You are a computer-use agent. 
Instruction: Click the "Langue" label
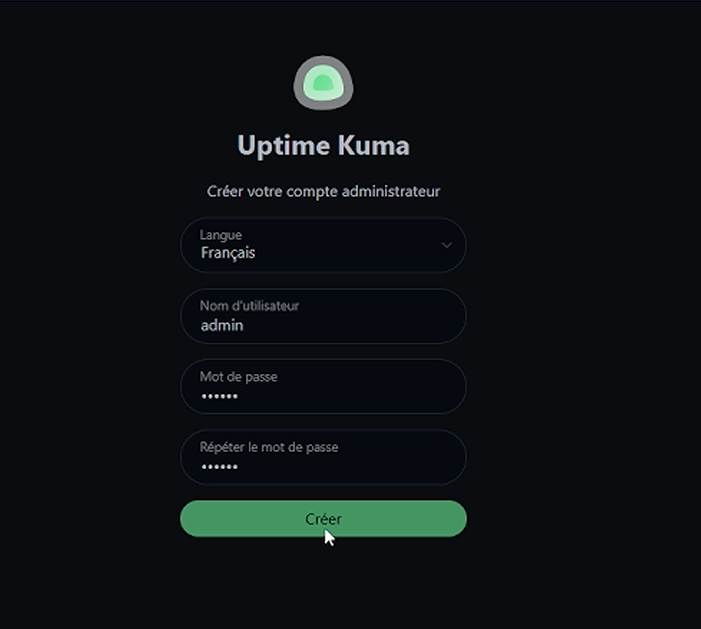[220, 235]
